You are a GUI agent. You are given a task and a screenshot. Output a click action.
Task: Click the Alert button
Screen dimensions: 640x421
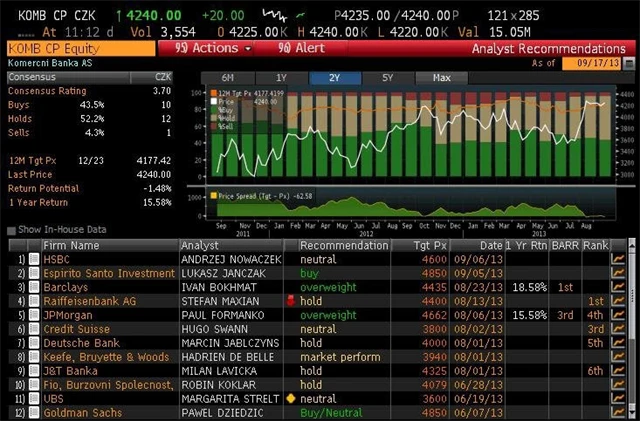pos(300,48)
